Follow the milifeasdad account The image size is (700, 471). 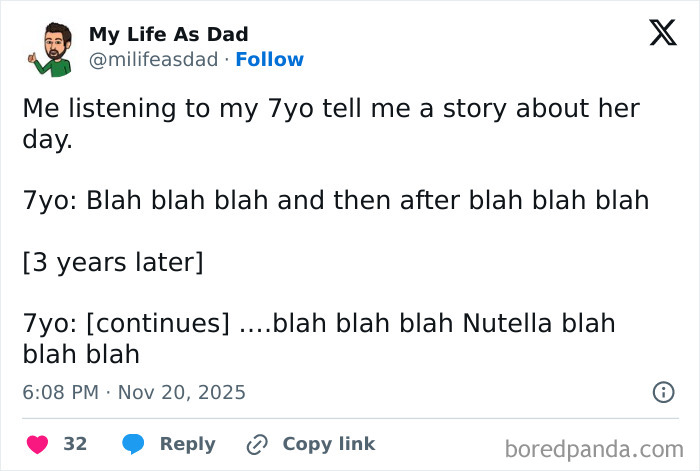tap(269, 60)
